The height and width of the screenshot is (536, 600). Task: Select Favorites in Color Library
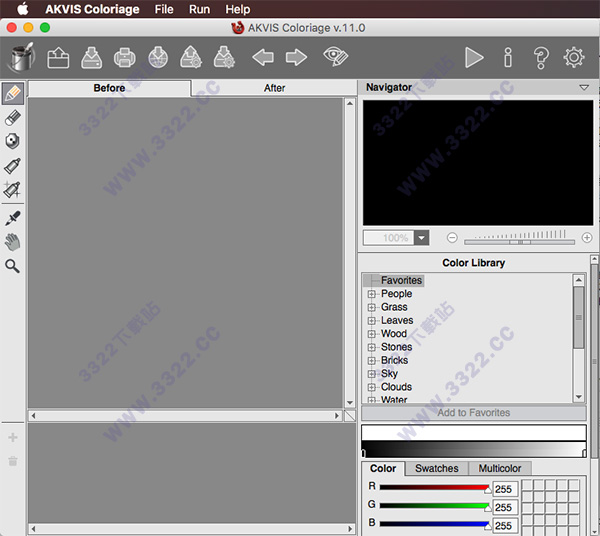[x=401, y=280]
